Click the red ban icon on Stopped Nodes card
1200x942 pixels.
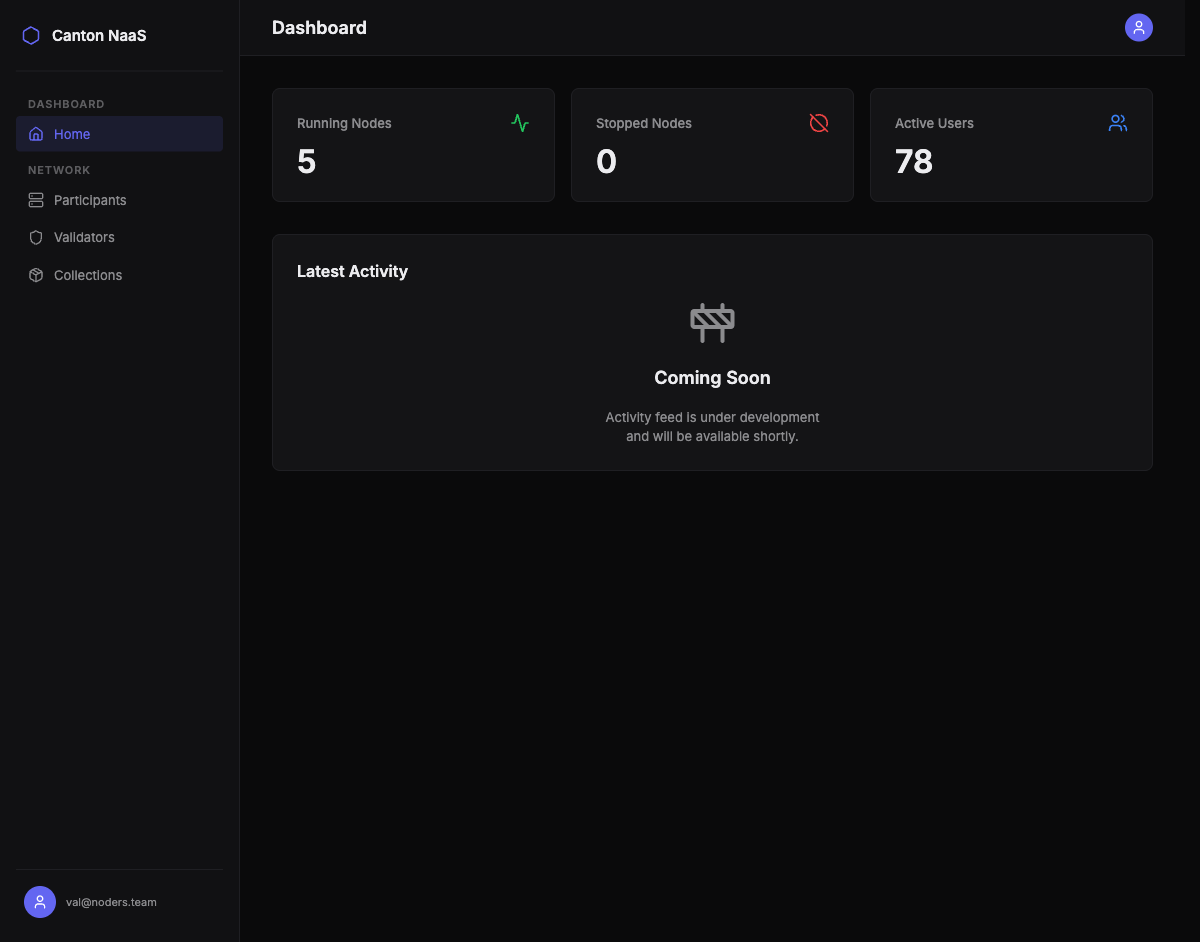tap(819, 123)
